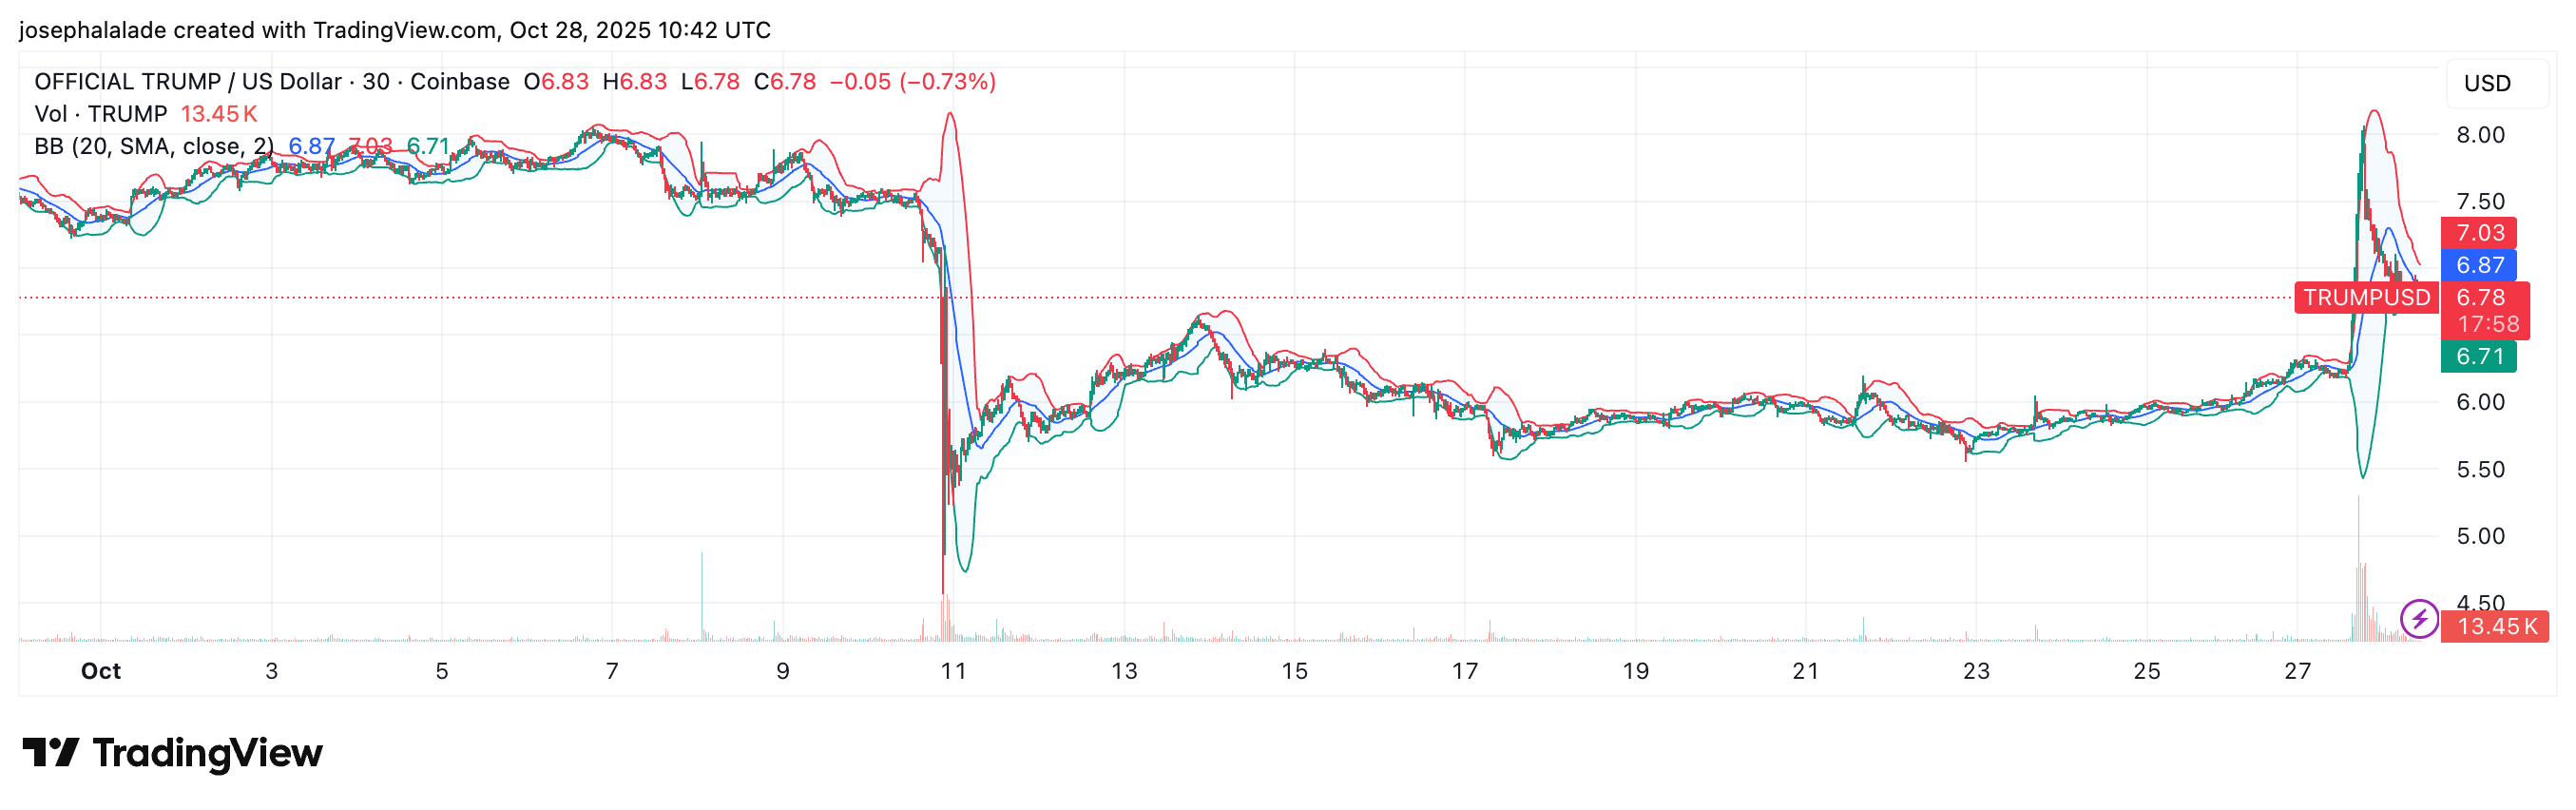Click the Vol · TRUMP indicator legend
2576x810 pixels.
click(x=100, y=114)
